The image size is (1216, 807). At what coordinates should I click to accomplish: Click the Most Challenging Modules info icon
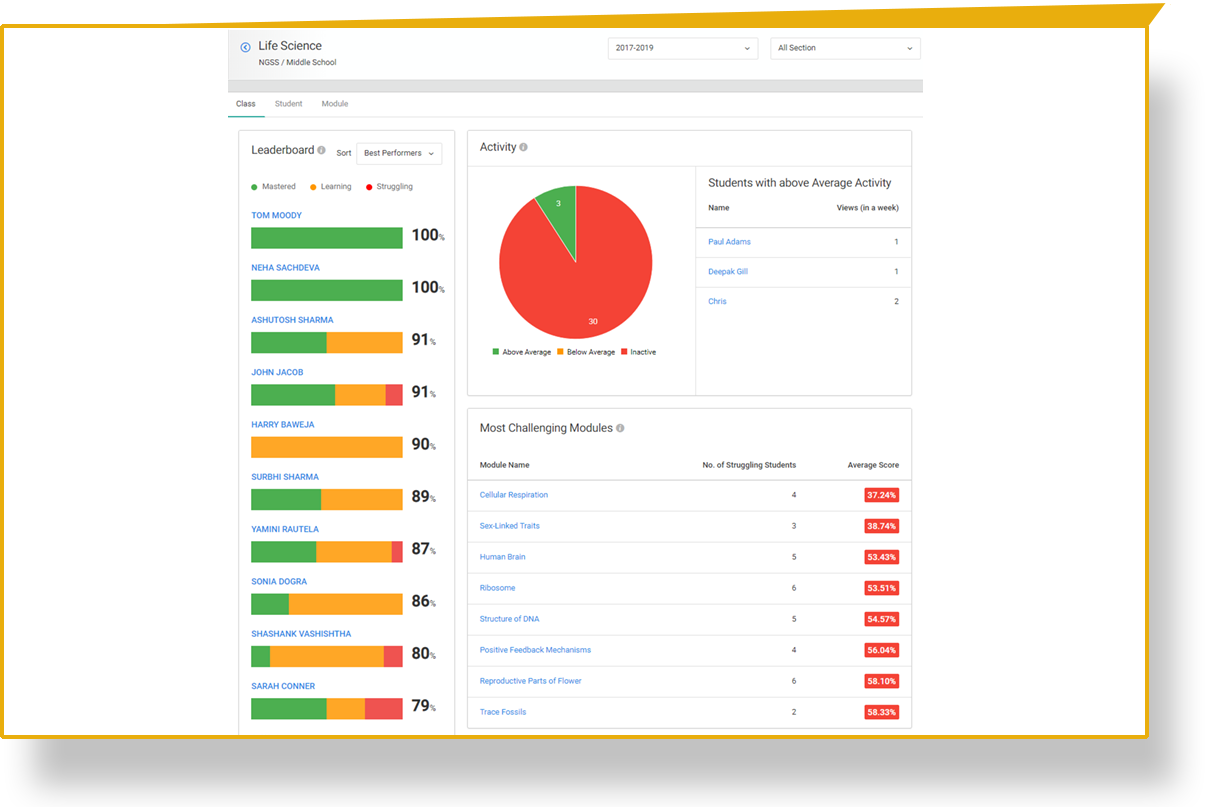(x=620, y=428)
